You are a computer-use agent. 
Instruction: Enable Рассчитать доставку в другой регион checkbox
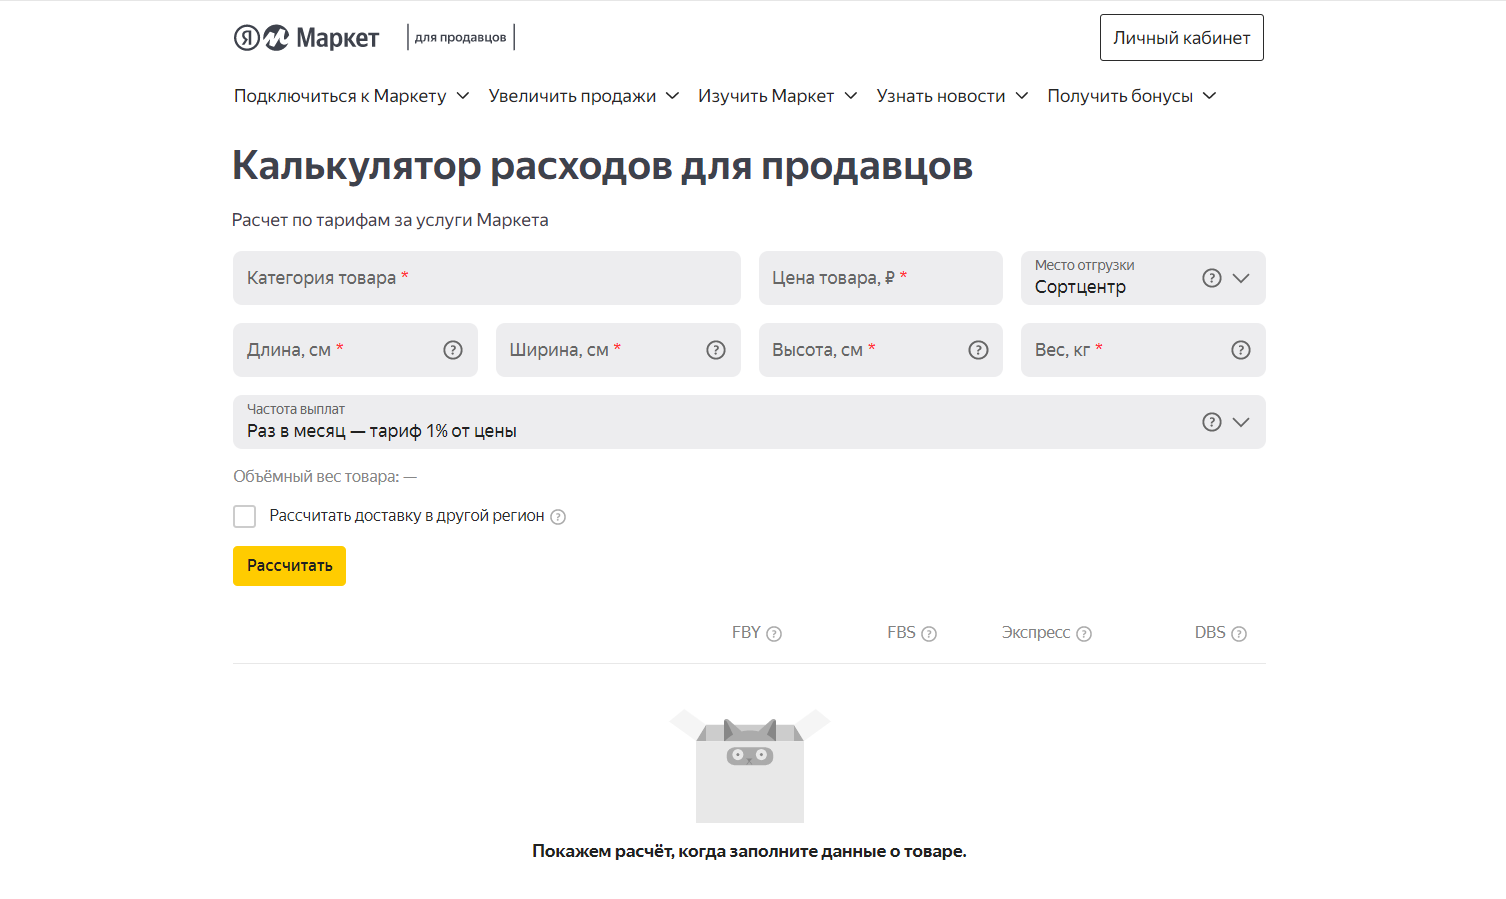point(245,516)
